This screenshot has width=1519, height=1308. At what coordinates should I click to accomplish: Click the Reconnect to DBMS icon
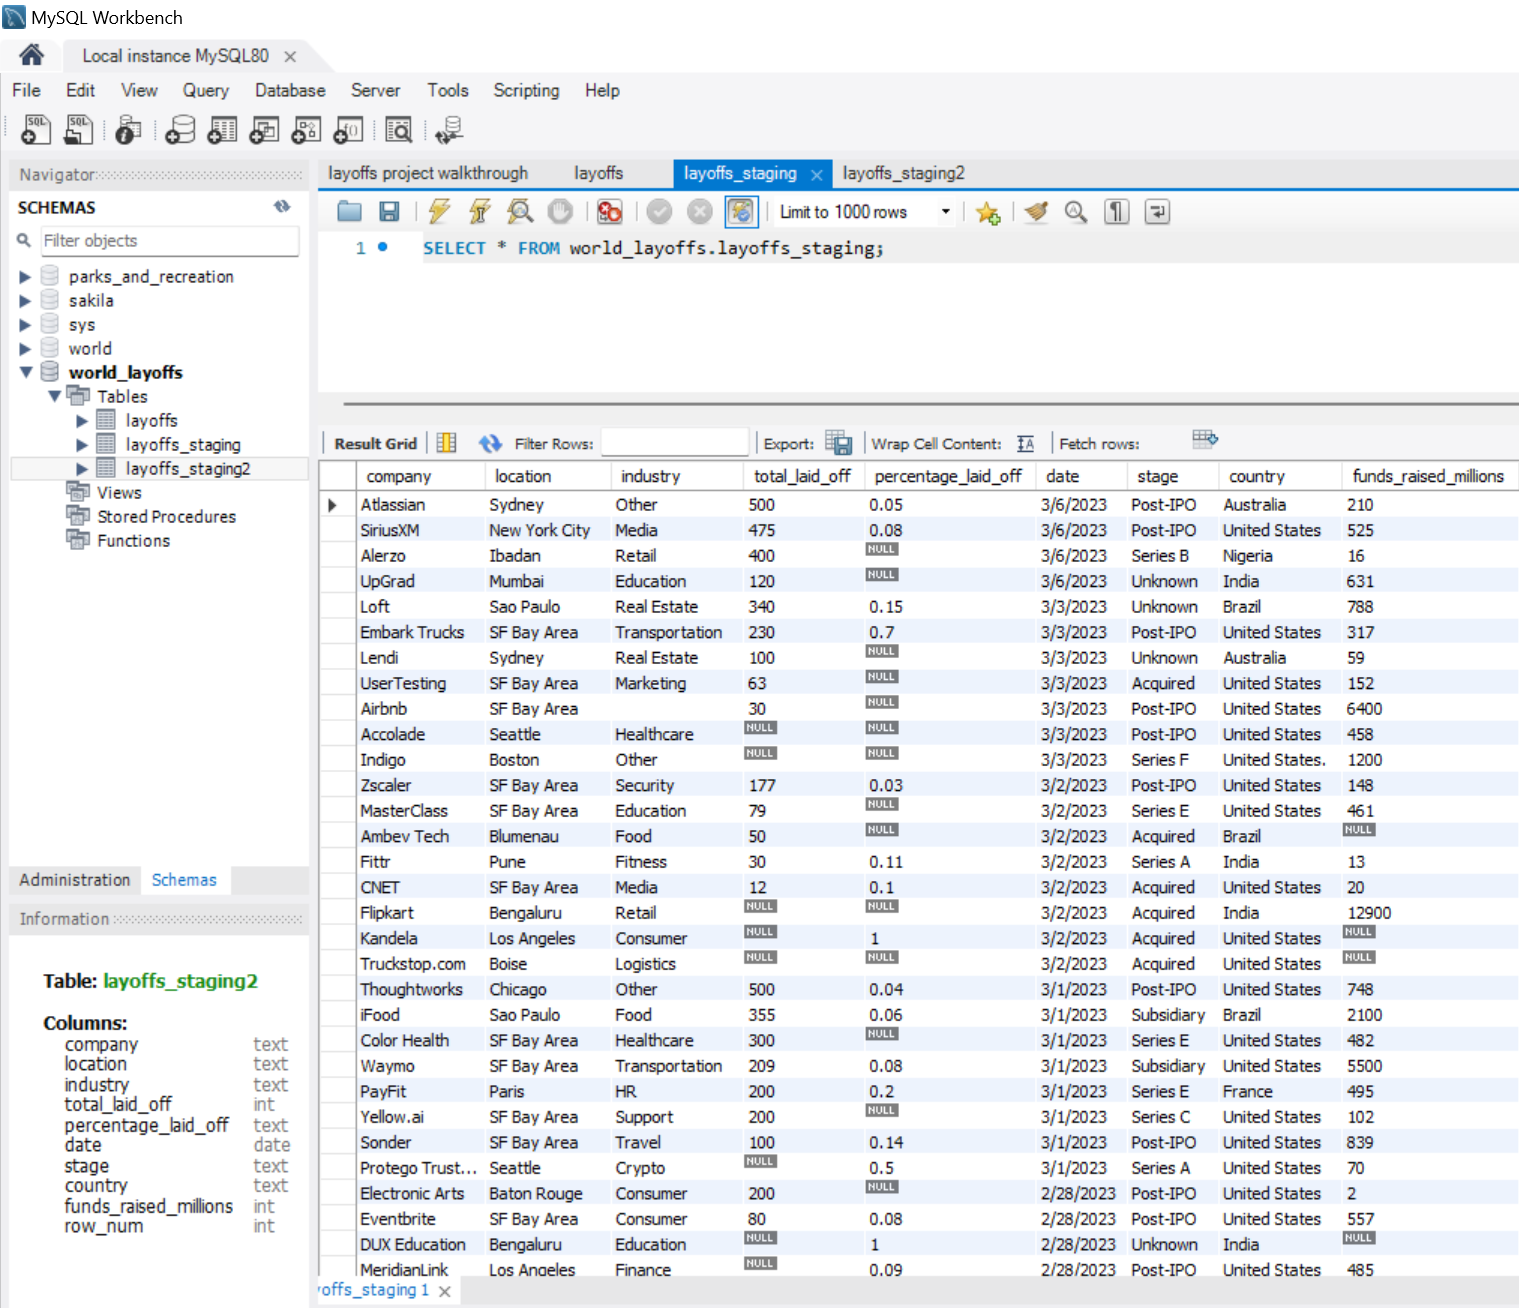click(449, 130)
